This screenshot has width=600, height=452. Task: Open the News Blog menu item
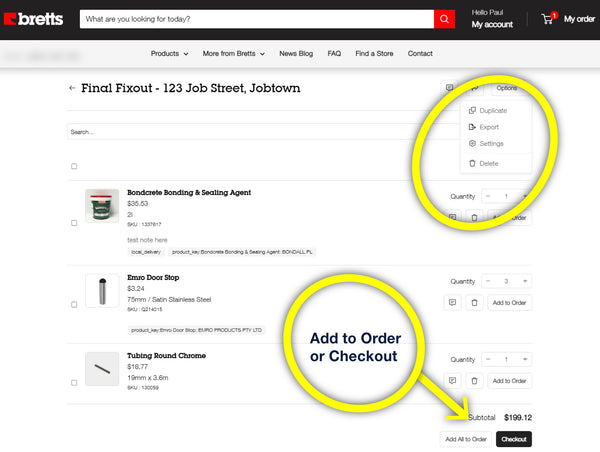(296, 54)
